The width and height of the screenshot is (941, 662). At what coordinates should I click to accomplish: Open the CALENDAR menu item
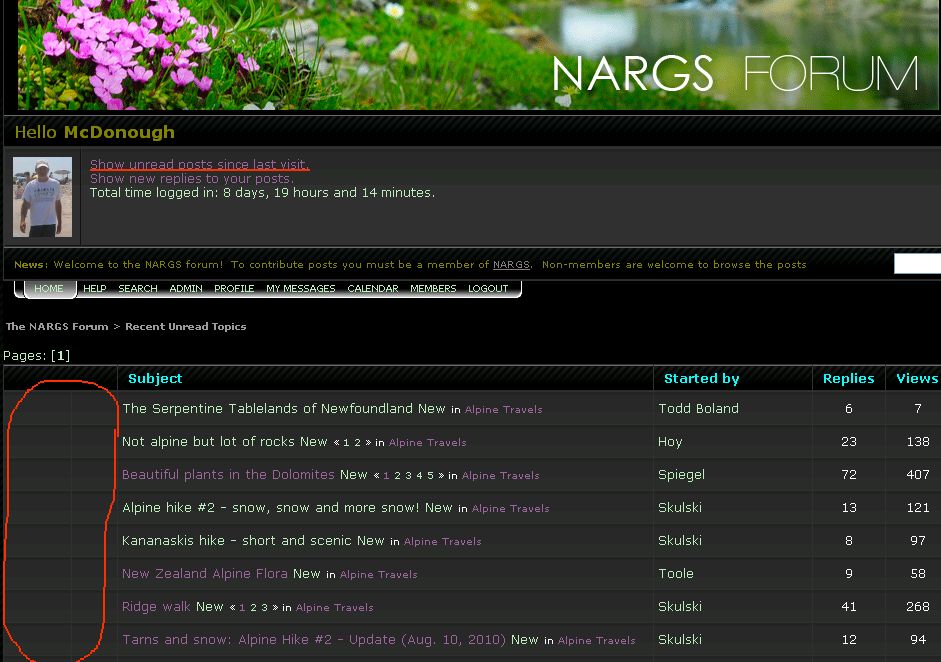pyautogui.click(x=373, y=288)
